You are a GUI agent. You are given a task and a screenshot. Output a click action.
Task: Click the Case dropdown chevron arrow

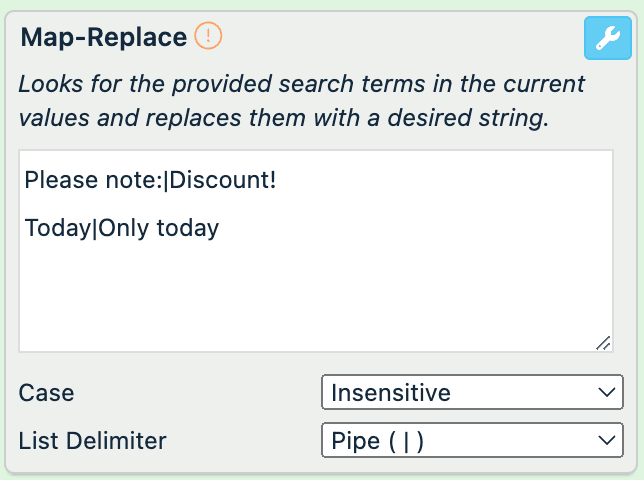(x=603, y=393)
